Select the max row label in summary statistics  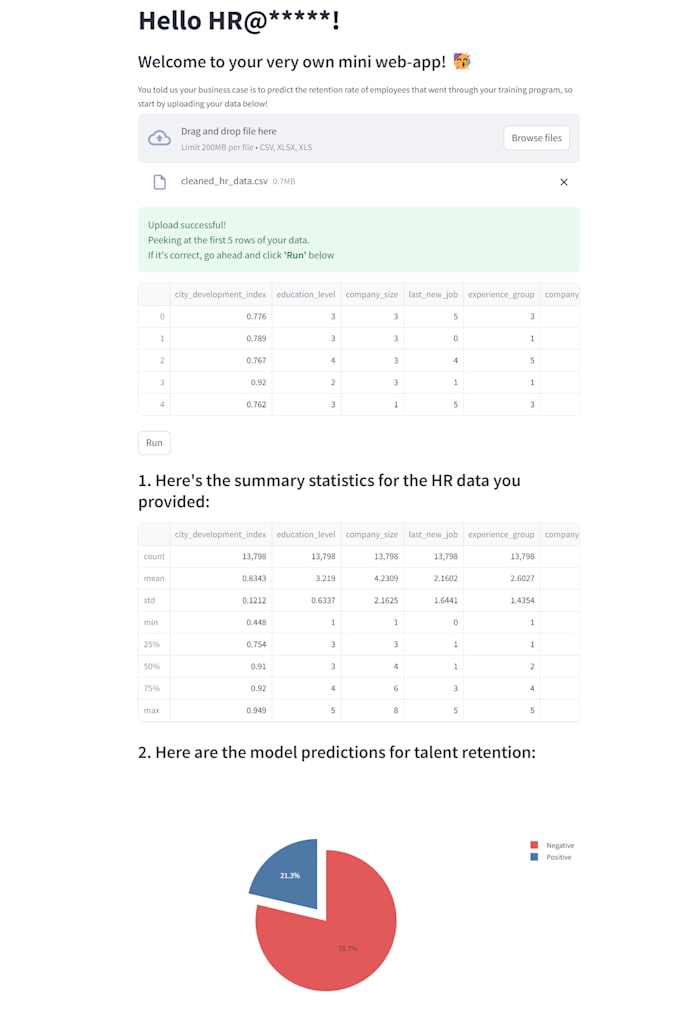click(x=154, y=710)
